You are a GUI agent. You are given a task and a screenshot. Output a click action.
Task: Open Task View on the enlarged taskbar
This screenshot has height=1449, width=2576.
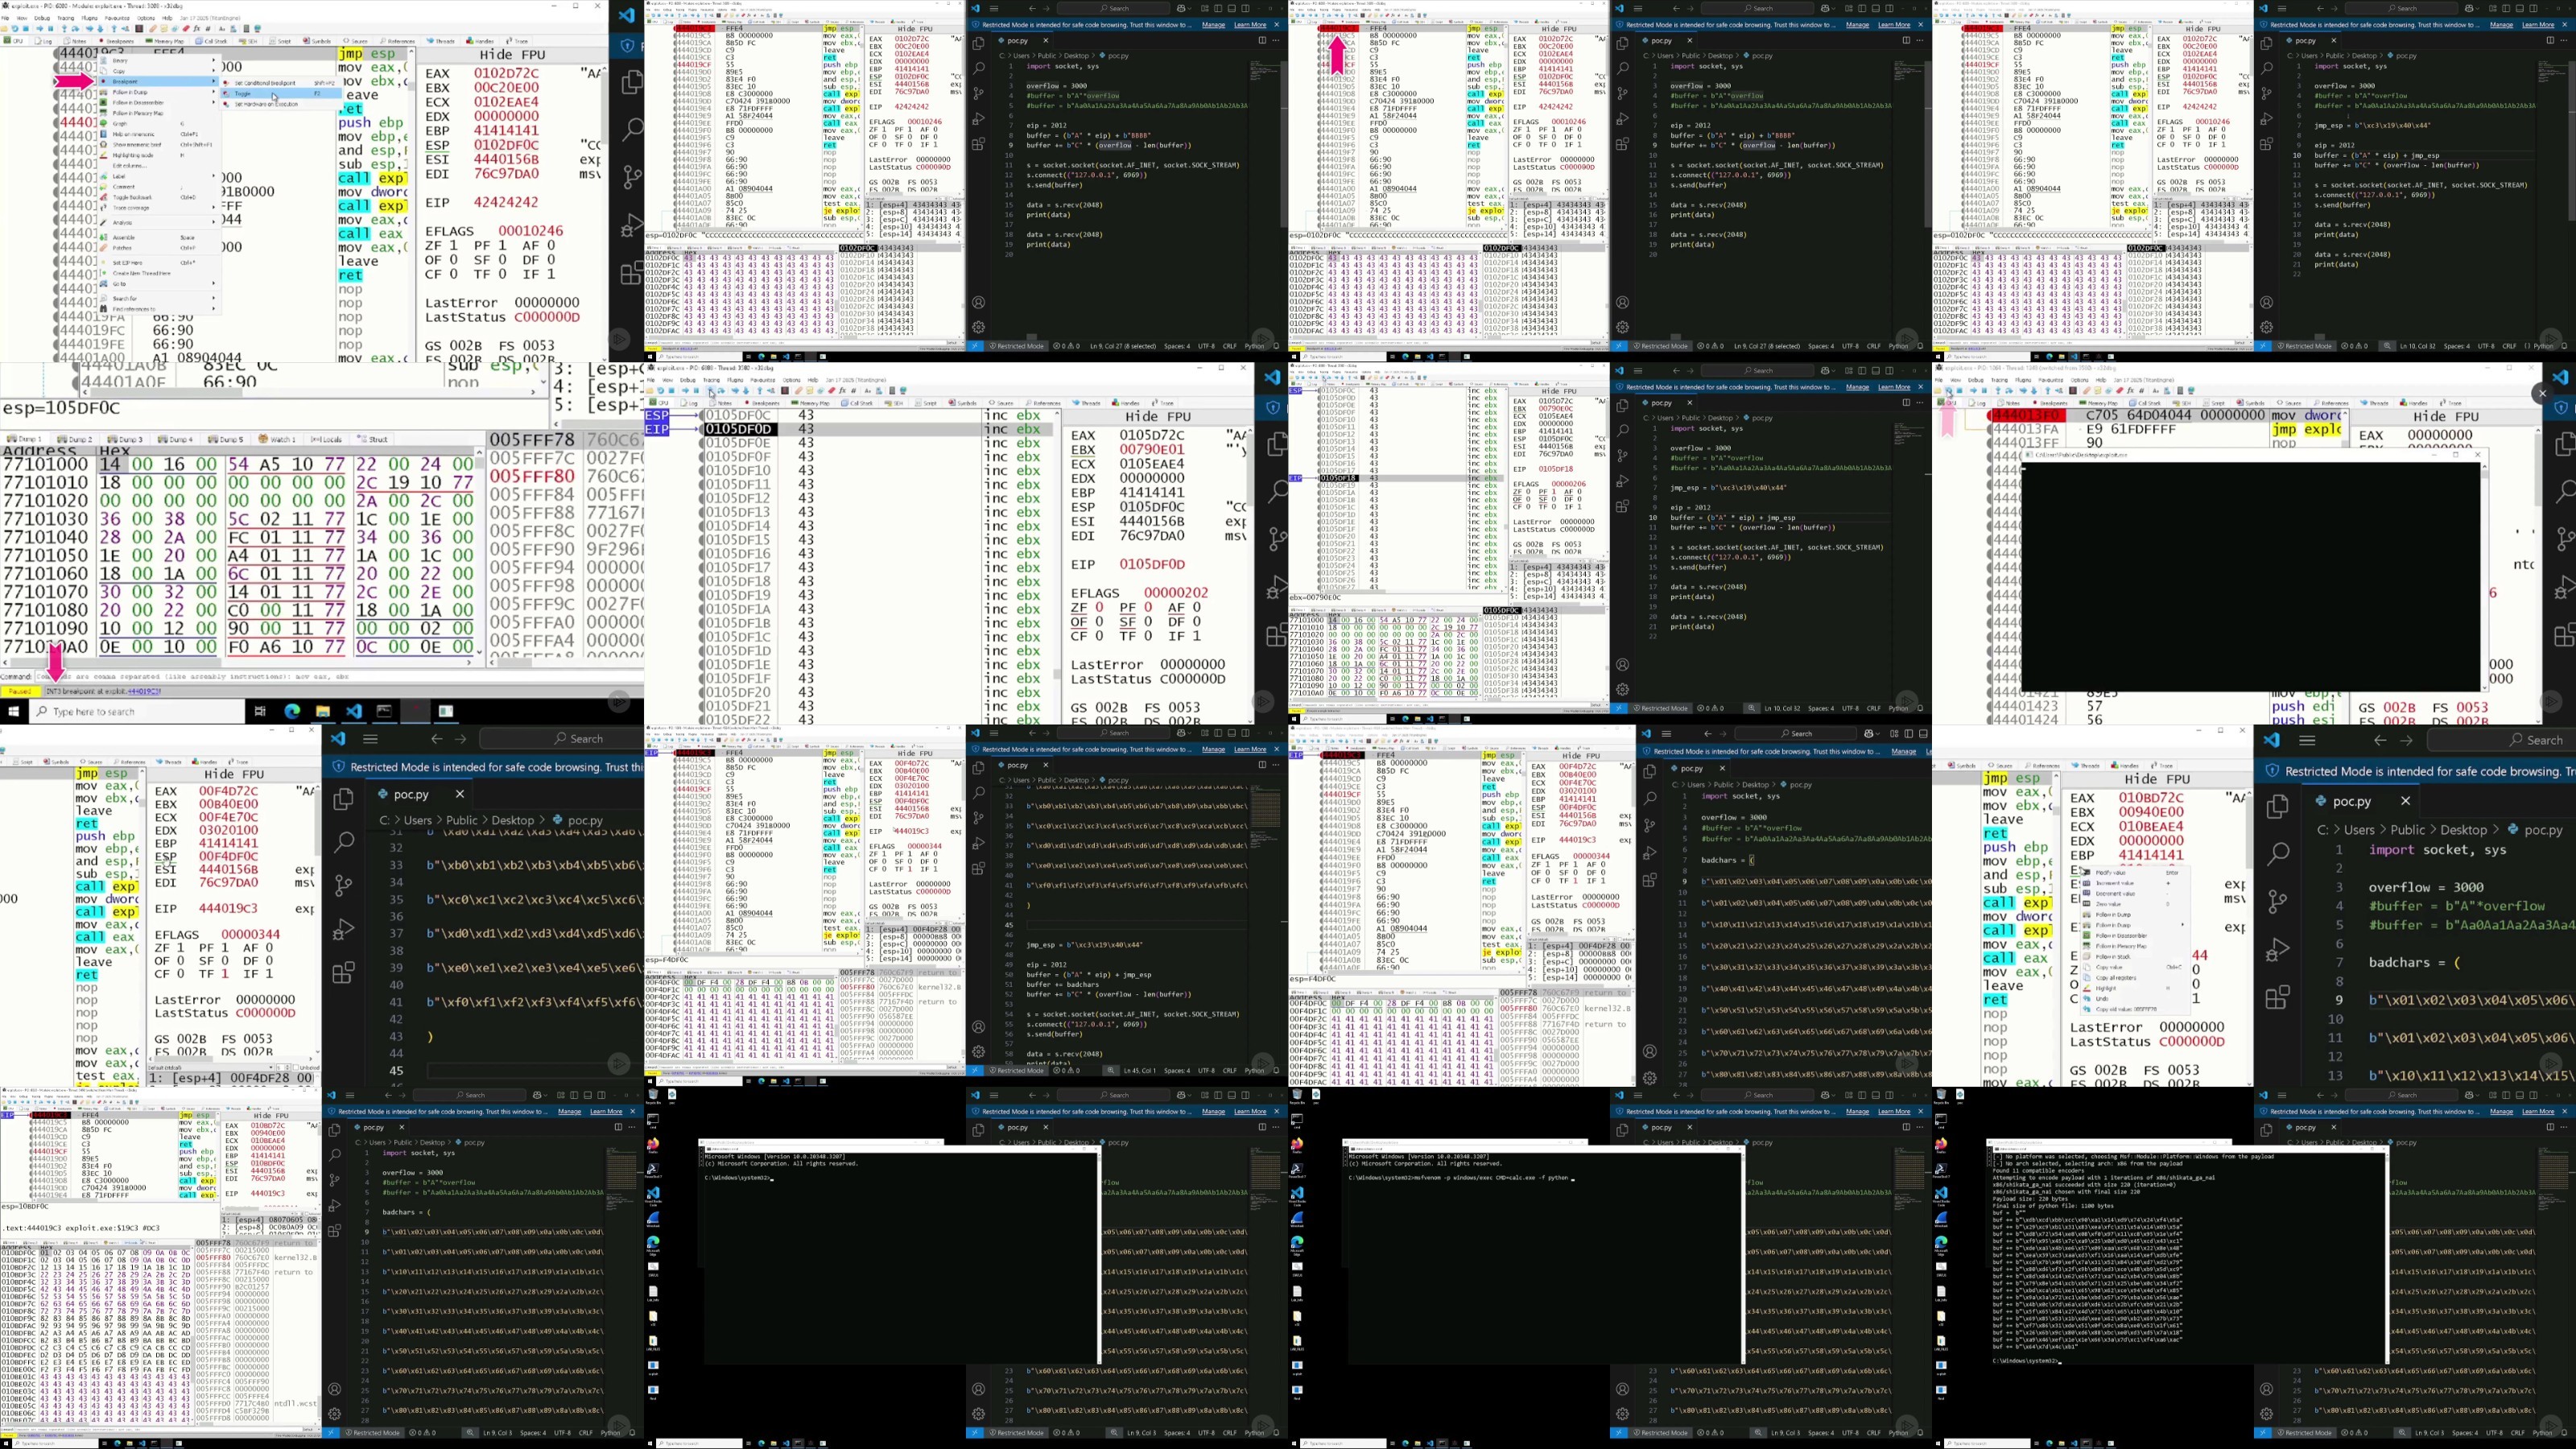pyautogui.click(x=260, y=711)
